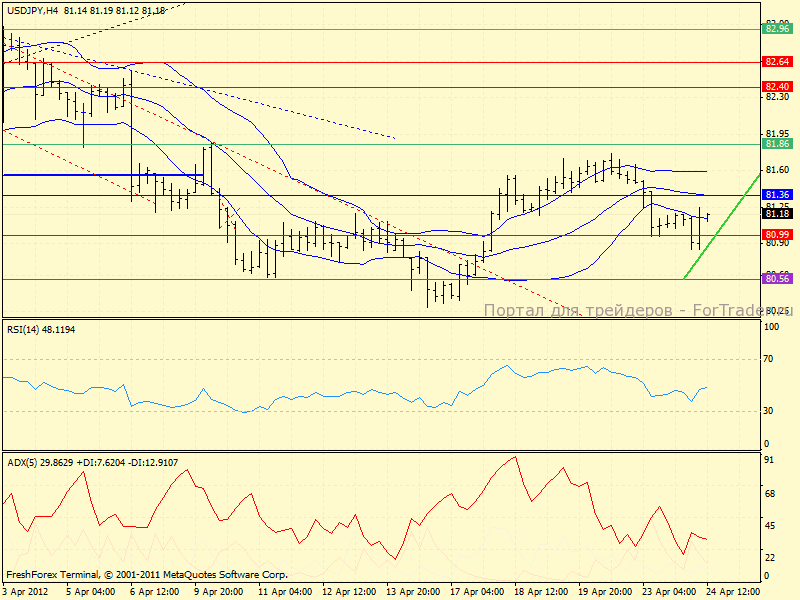800x600 pixels.
Task: Select the red 80.99 price level tag
Action: (x=778, y=234)
